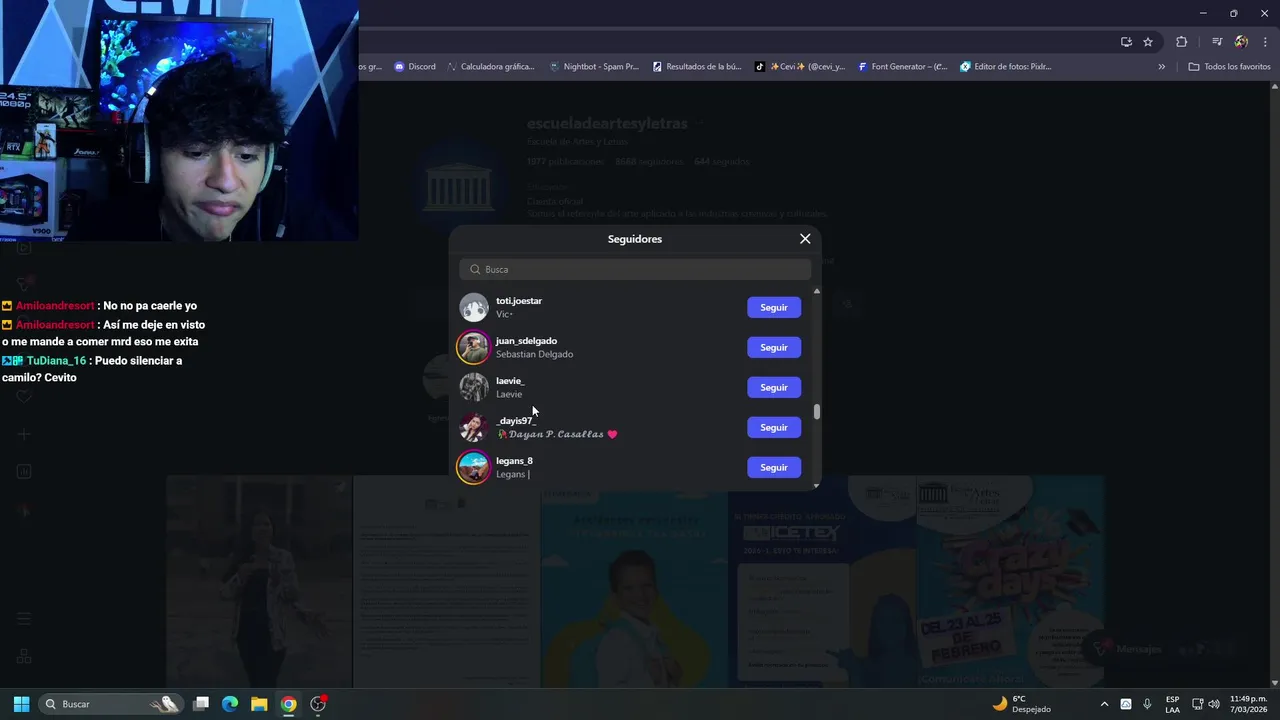The image size is (1280, 720).
Task: Open legans_8 username link
Action: coord(514,461)
